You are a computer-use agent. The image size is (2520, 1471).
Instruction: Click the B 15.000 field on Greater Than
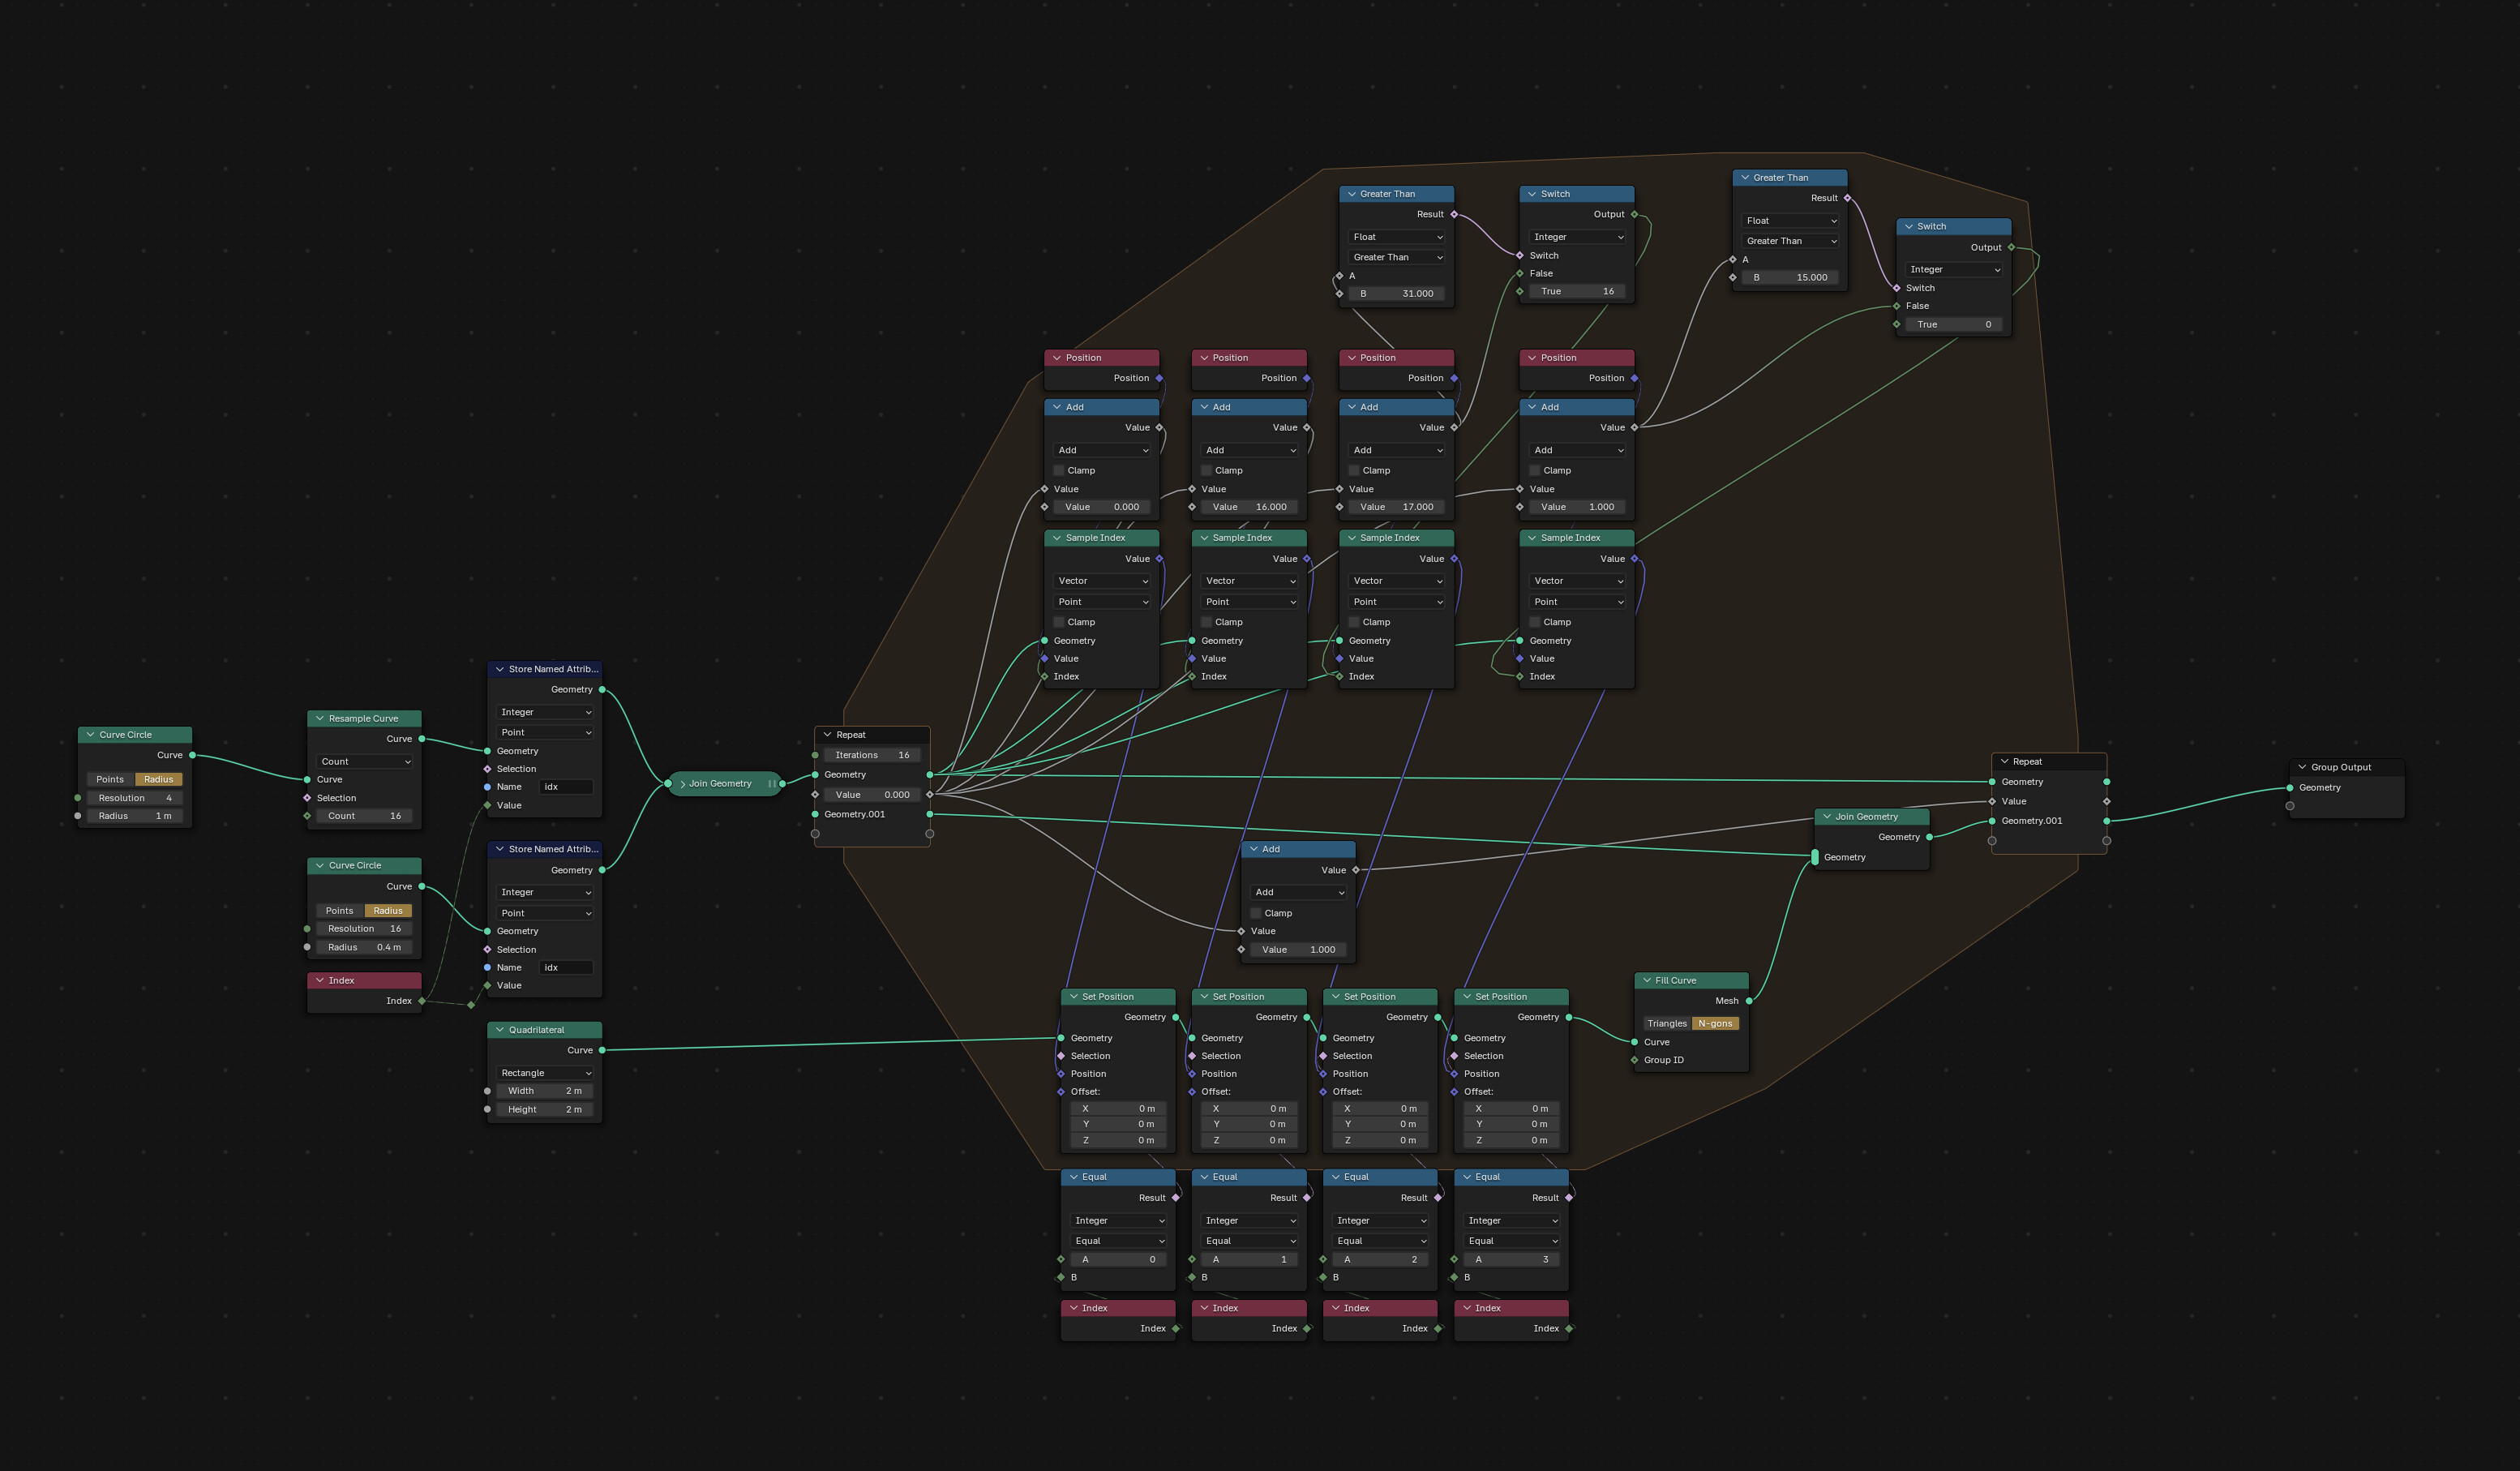coord(1790,277)
